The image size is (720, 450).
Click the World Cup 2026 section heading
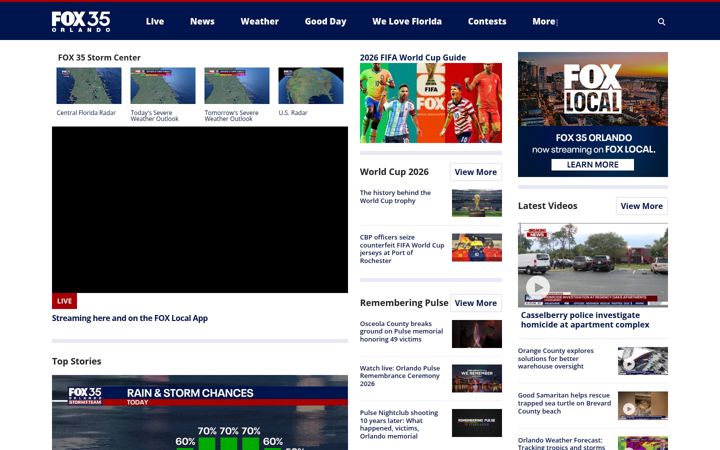[x=394, y=172]
